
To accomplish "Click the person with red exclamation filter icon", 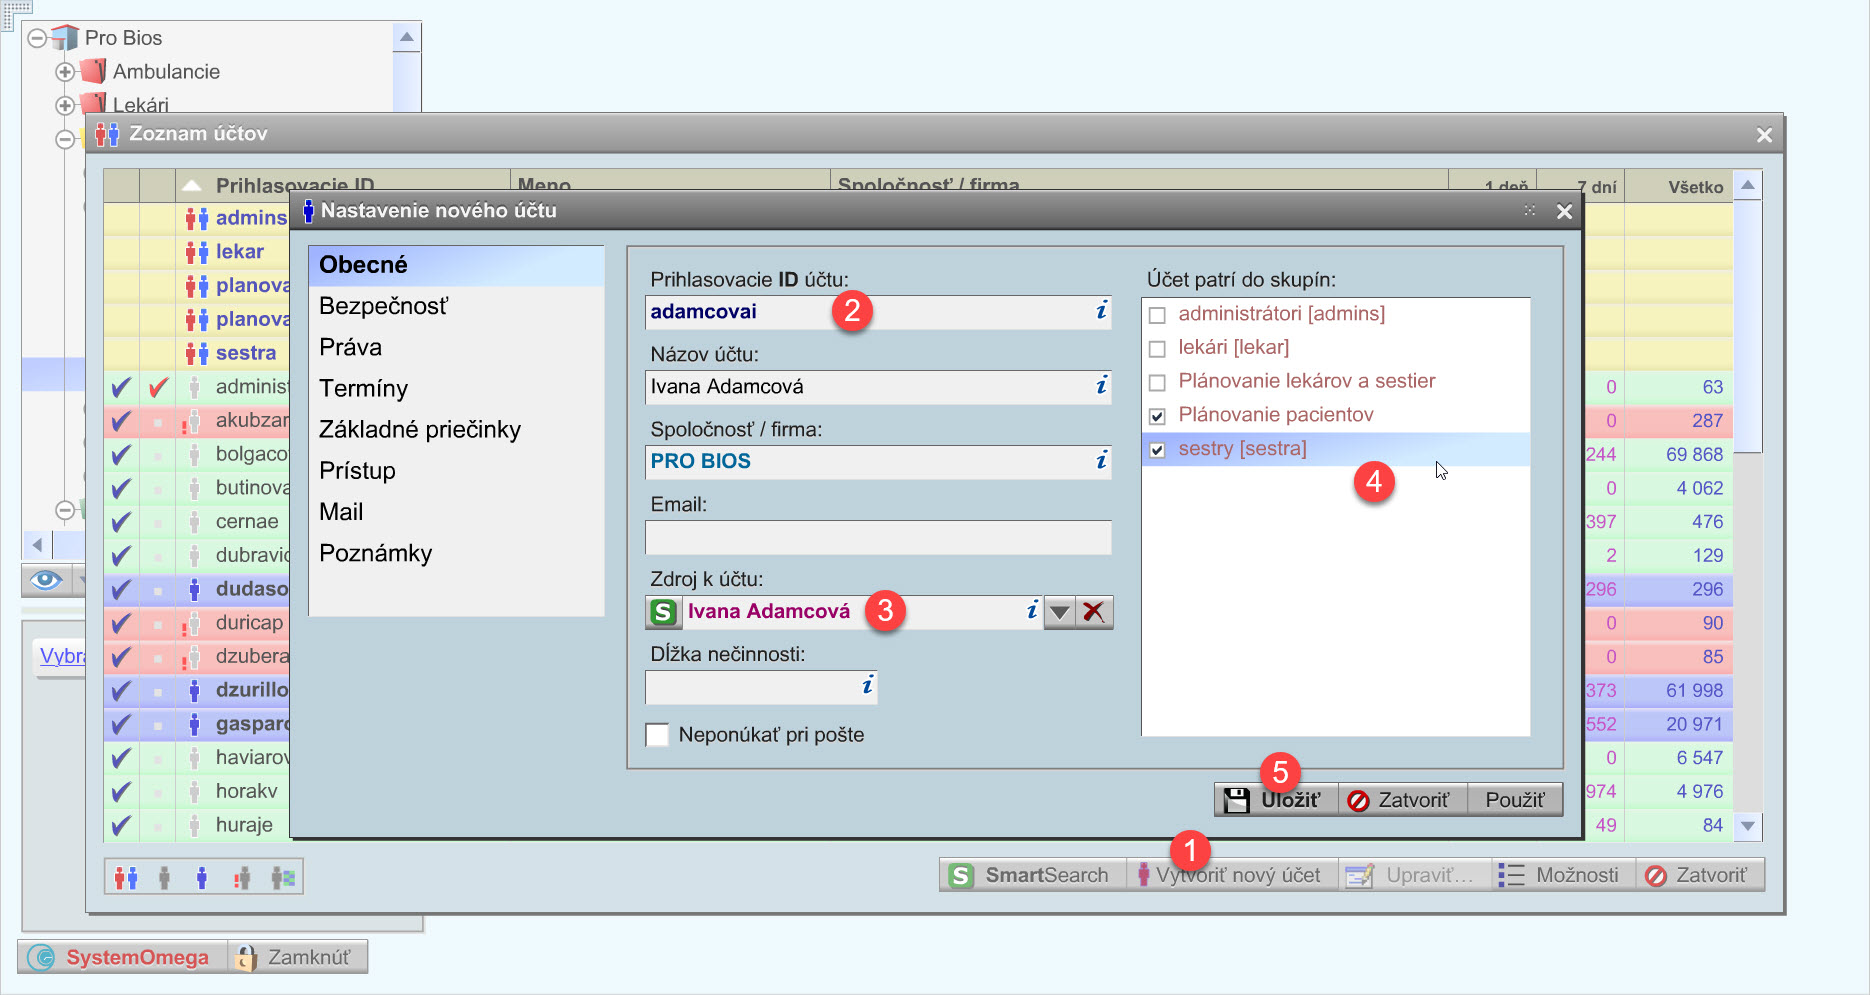I will pyautogui.click(x=241, y=878).
